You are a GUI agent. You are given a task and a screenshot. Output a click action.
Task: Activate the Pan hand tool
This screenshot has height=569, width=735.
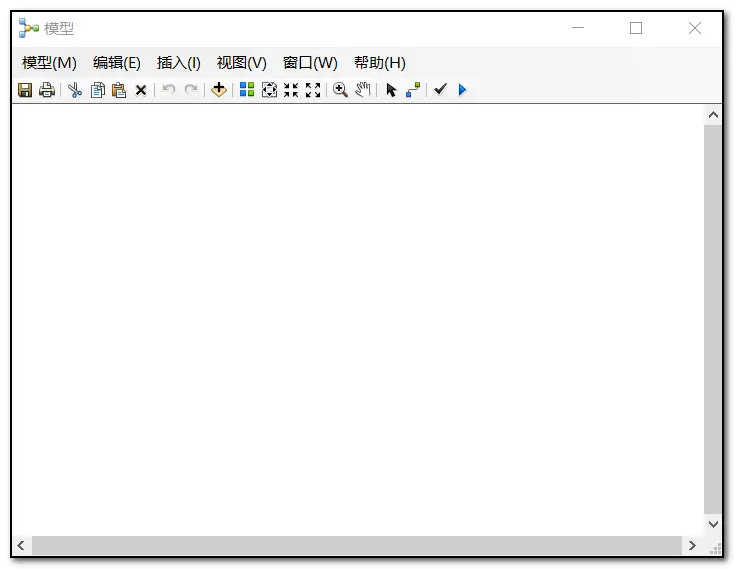[x=362, y=90]
